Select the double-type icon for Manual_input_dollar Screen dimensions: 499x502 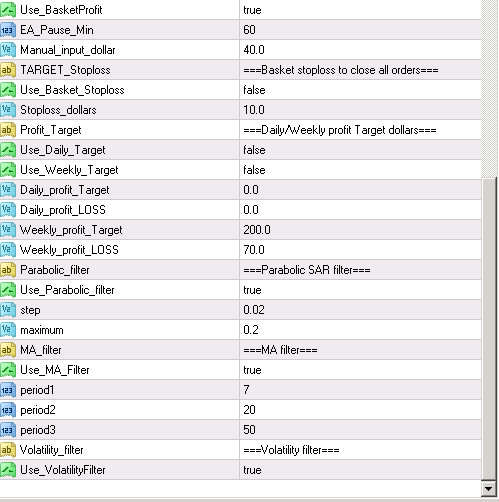[8, 50]
